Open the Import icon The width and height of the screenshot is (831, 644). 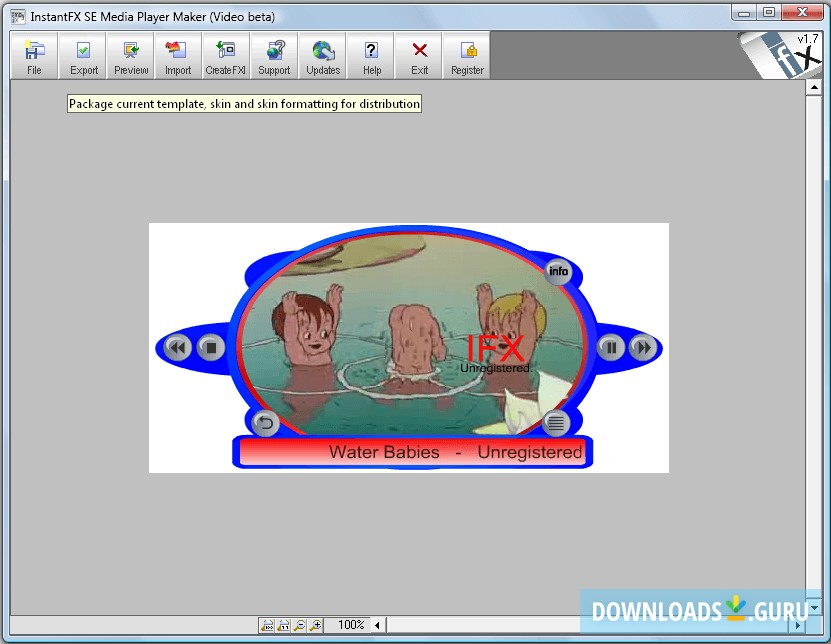pyautogui.click(x=177, y=55)
